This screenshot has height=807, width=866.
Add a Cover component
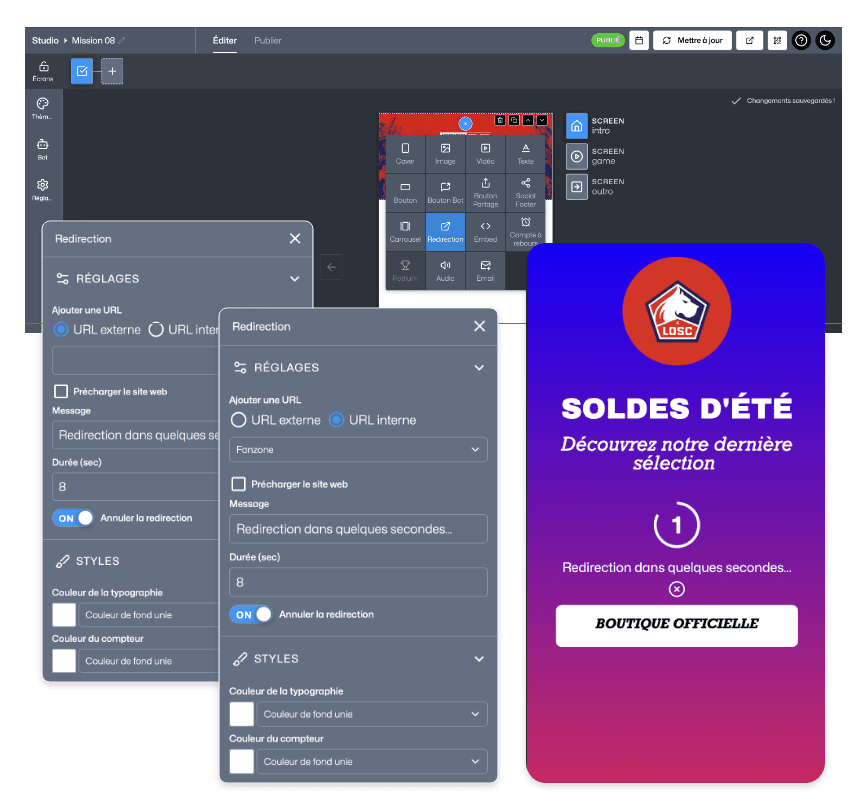(x=405, y=154)
